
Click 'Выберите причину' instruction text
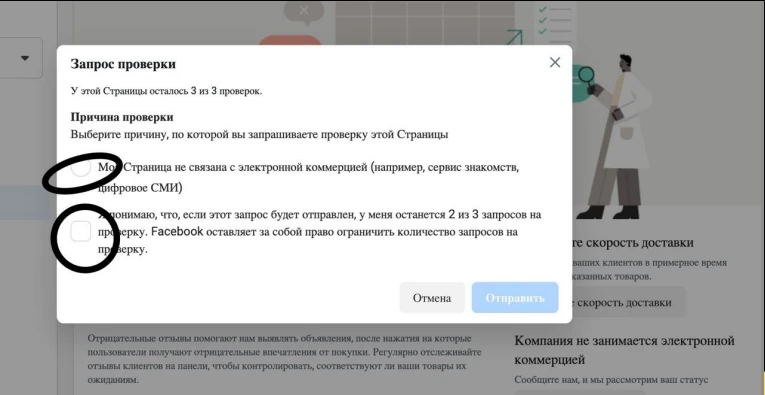coord(259,135)
